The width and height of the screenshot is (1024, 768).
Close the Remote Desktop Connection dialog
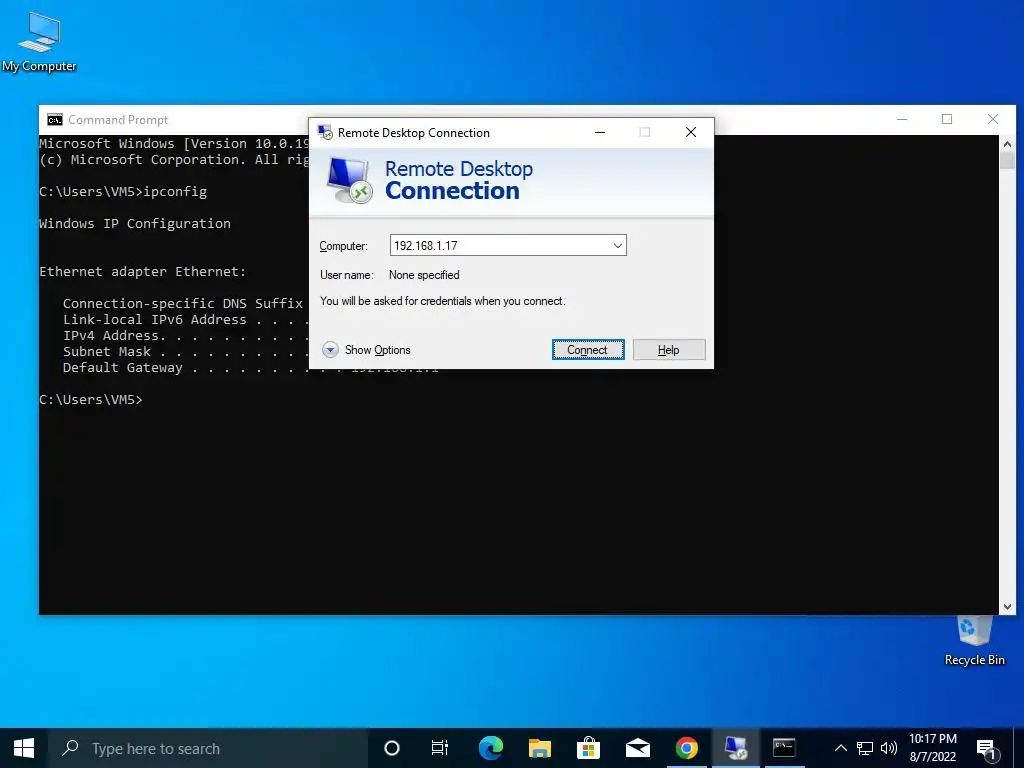click(x=690, y=132)
